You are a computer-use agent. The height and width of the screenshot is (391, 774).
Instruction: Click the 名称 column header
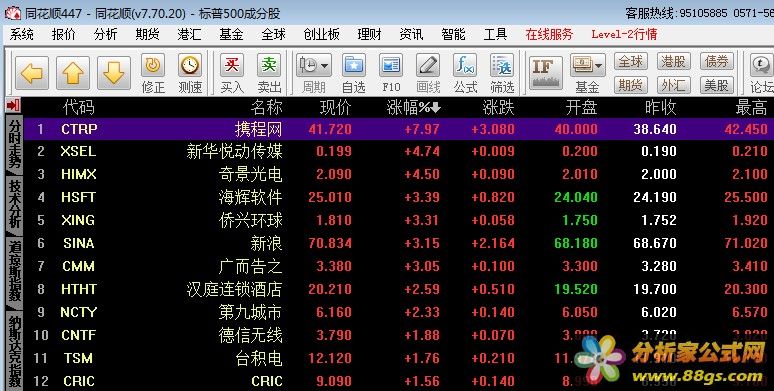pyautogui.click(x=267, y=107)
